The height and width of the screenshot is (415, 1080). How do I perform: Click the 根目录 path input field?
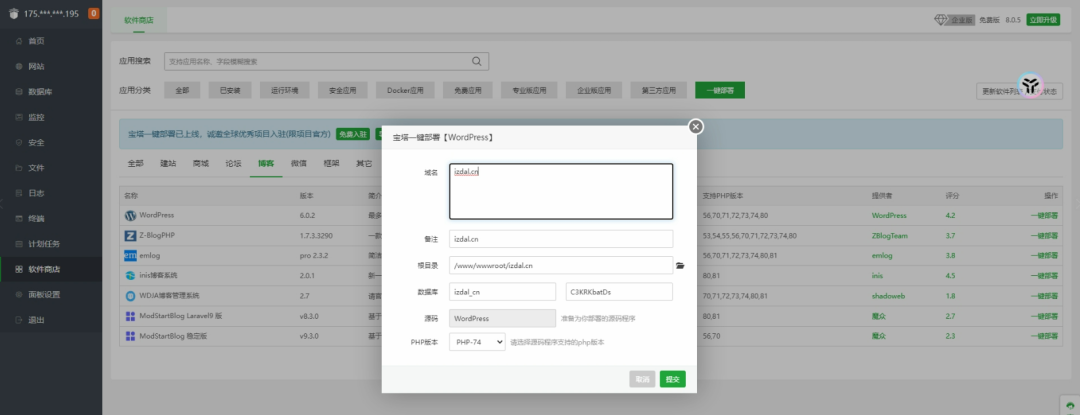(x=561, y=266)
